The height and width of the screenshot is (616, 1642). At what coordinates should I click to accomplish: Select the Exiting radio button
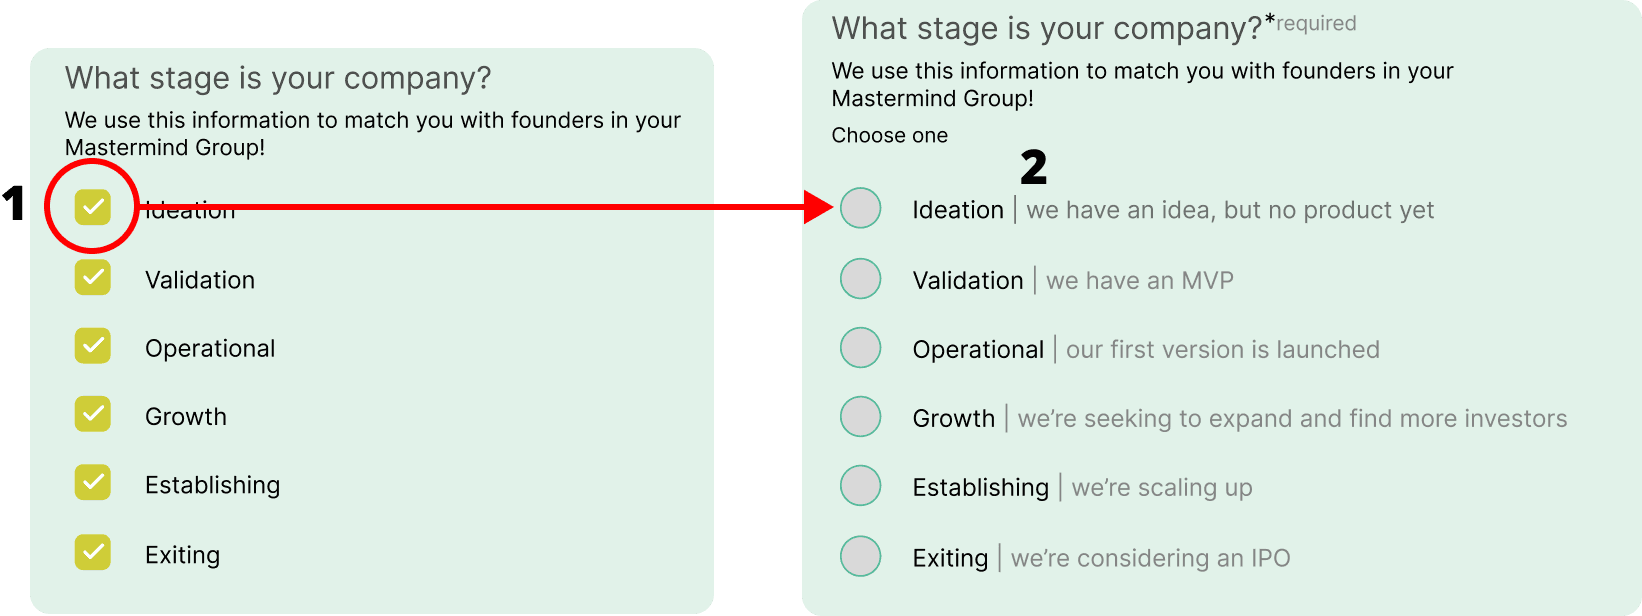pyautogui.click(x=860, y=556)
